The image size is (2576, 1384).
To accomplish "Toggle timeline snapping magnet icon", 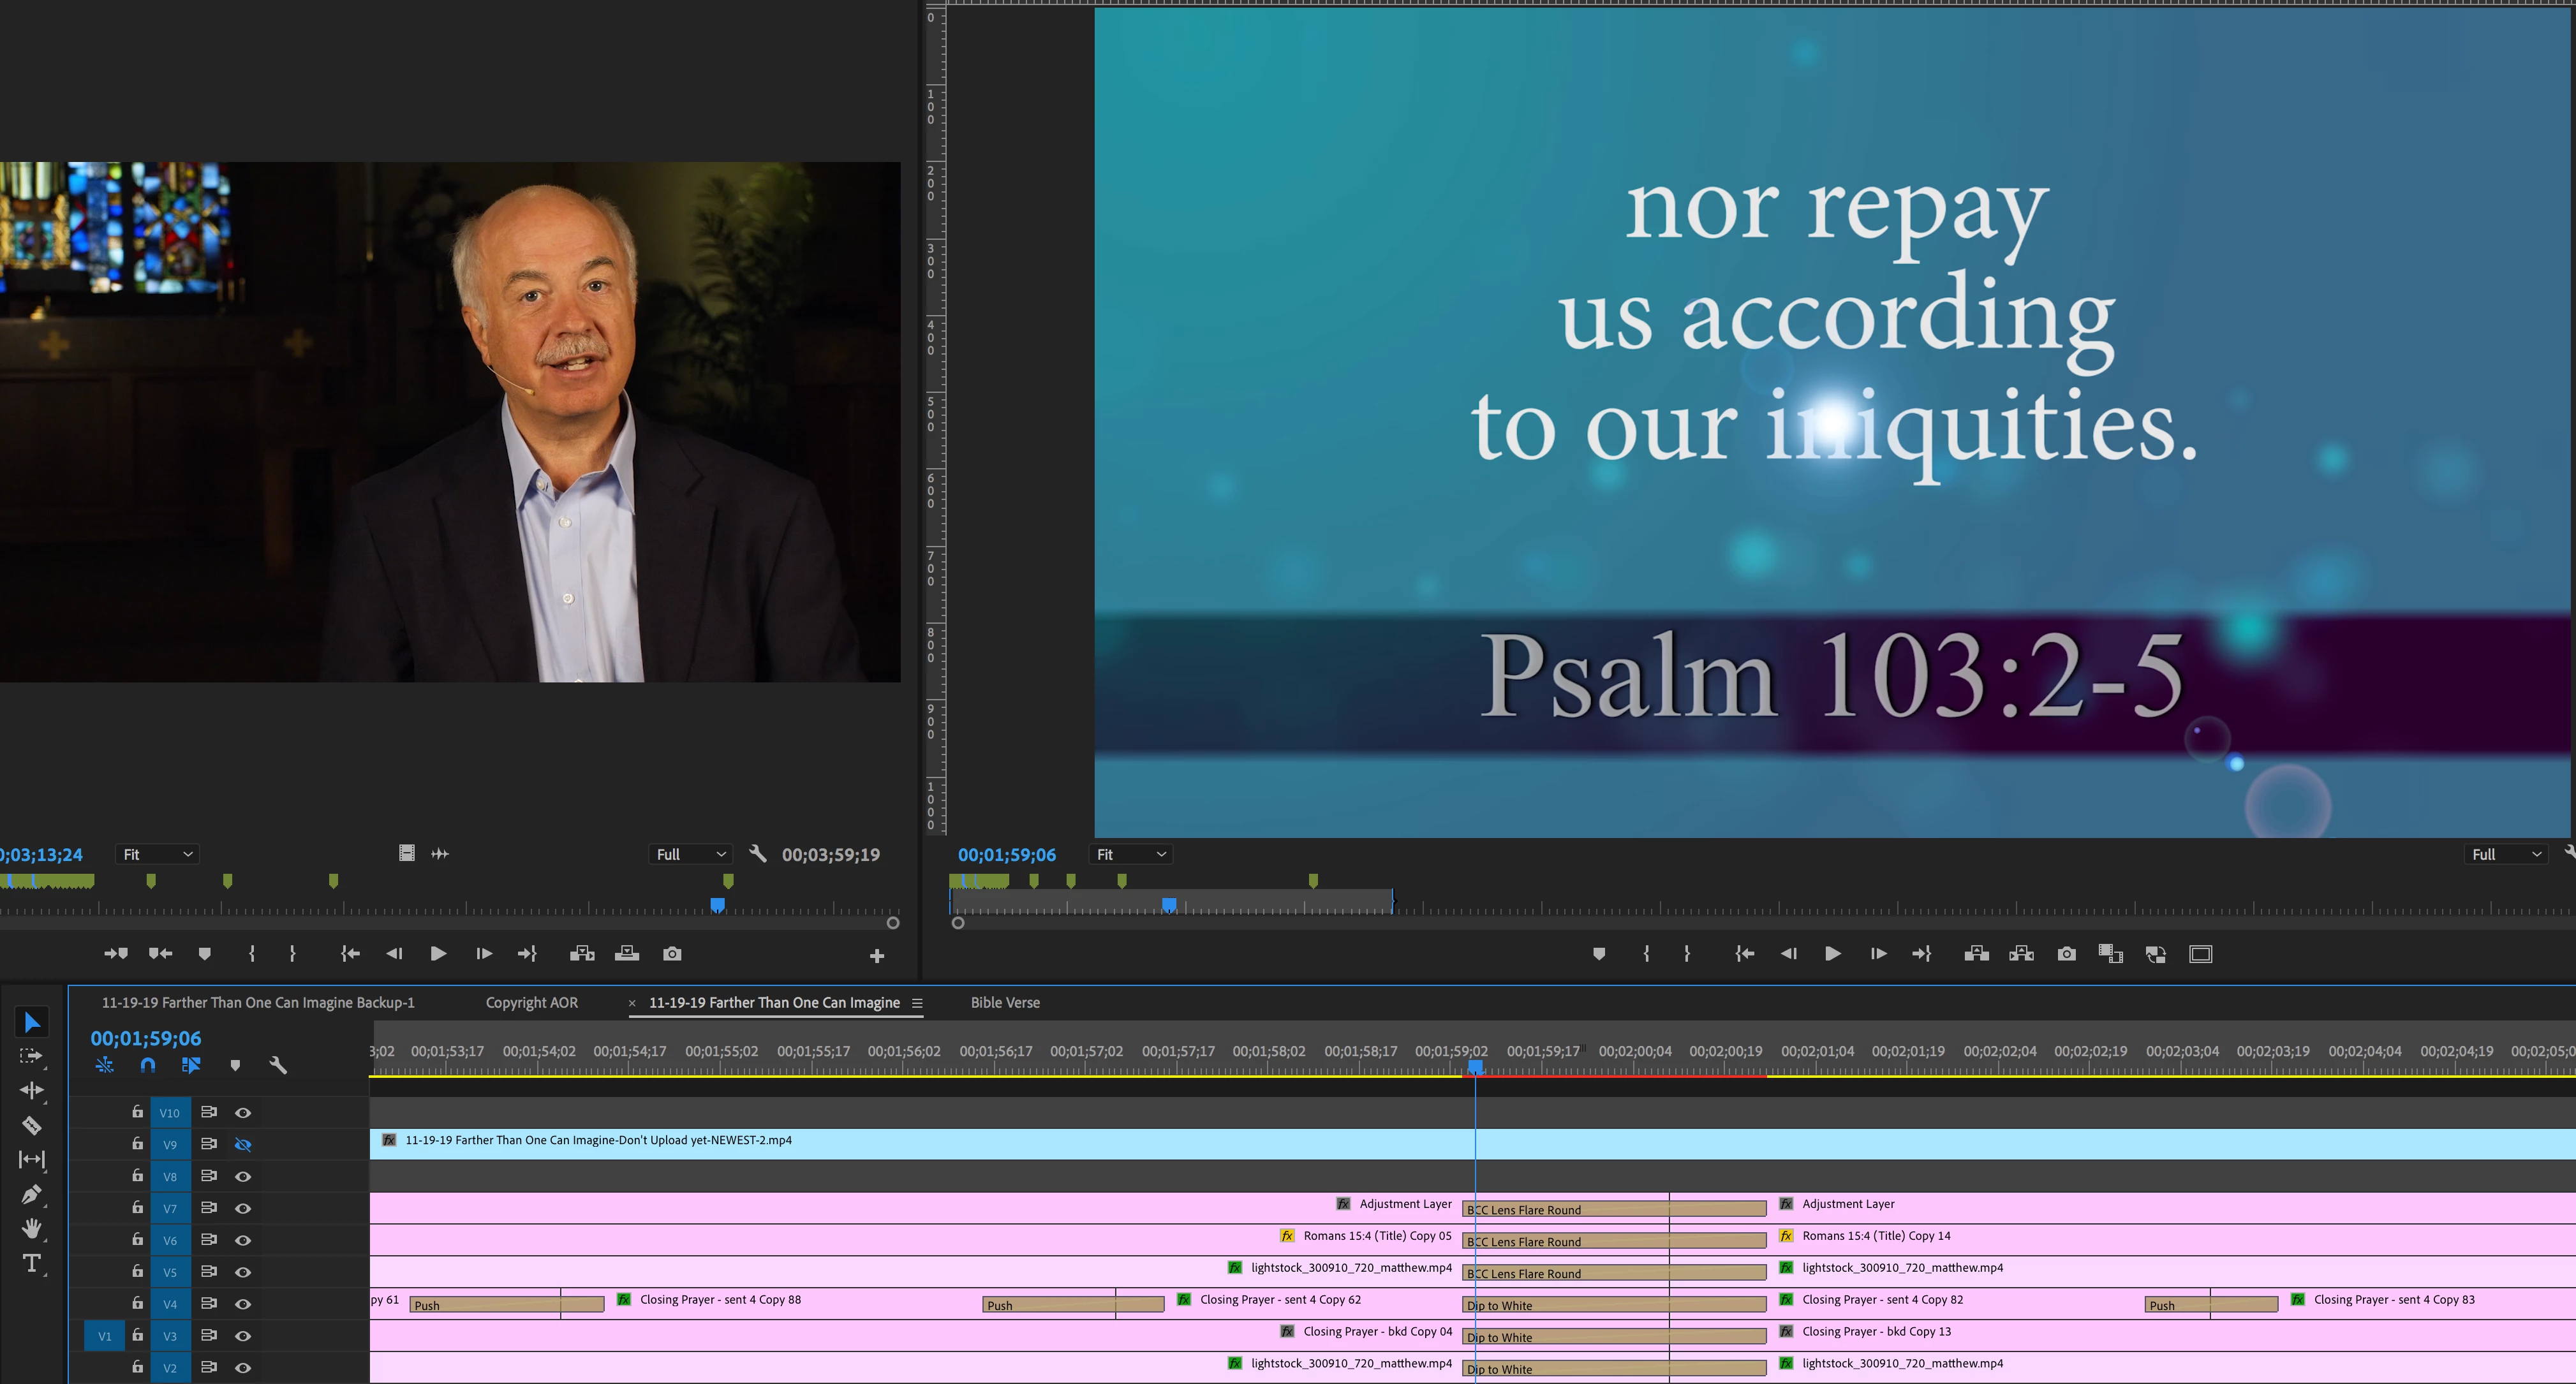I will pos(148,1065).
